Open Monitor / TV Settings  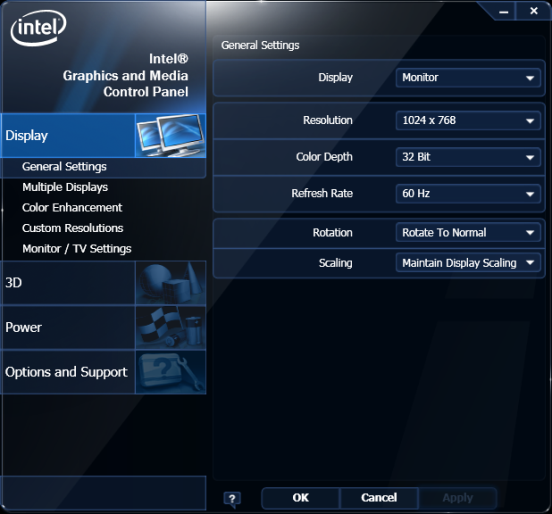(77, 249)
